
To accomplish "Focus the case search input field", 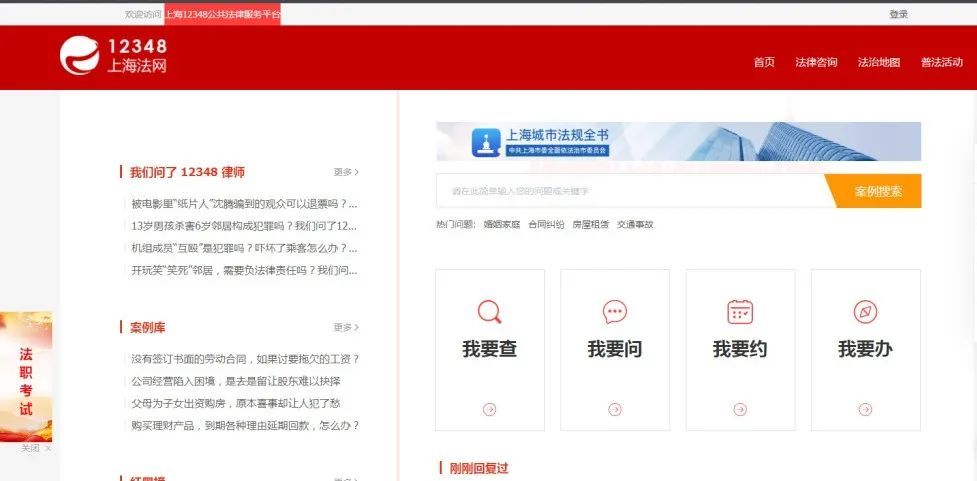I will (631, 191).
